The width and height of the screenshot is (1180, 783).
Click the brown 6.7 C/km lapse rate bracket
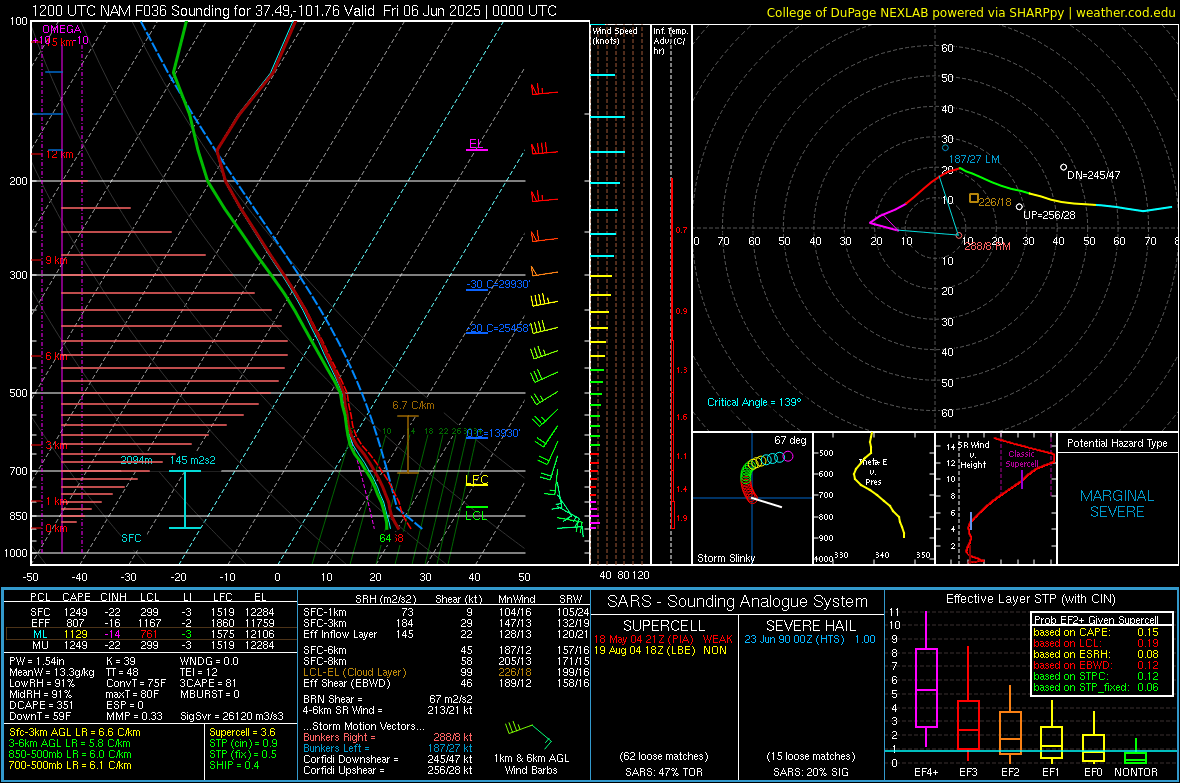[407, 444]
